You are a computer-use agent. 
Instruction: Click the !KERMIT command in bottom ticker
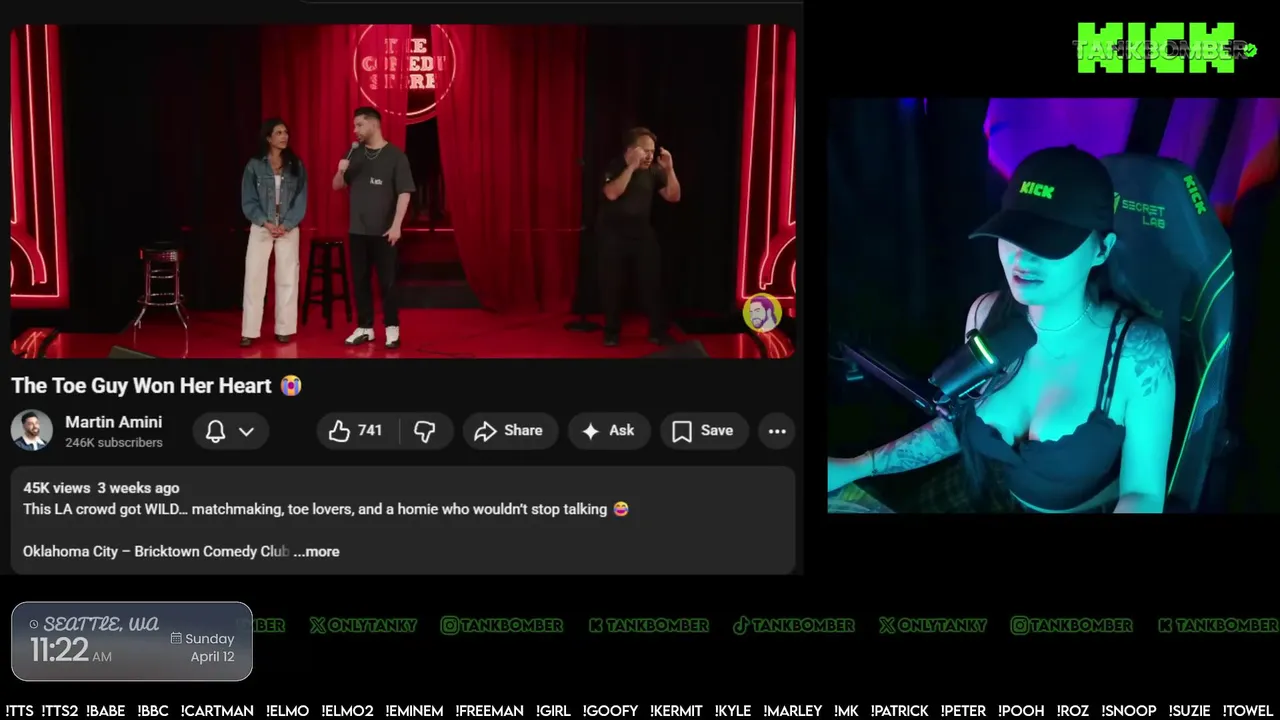pyautogui.click(x=676, y=711)
